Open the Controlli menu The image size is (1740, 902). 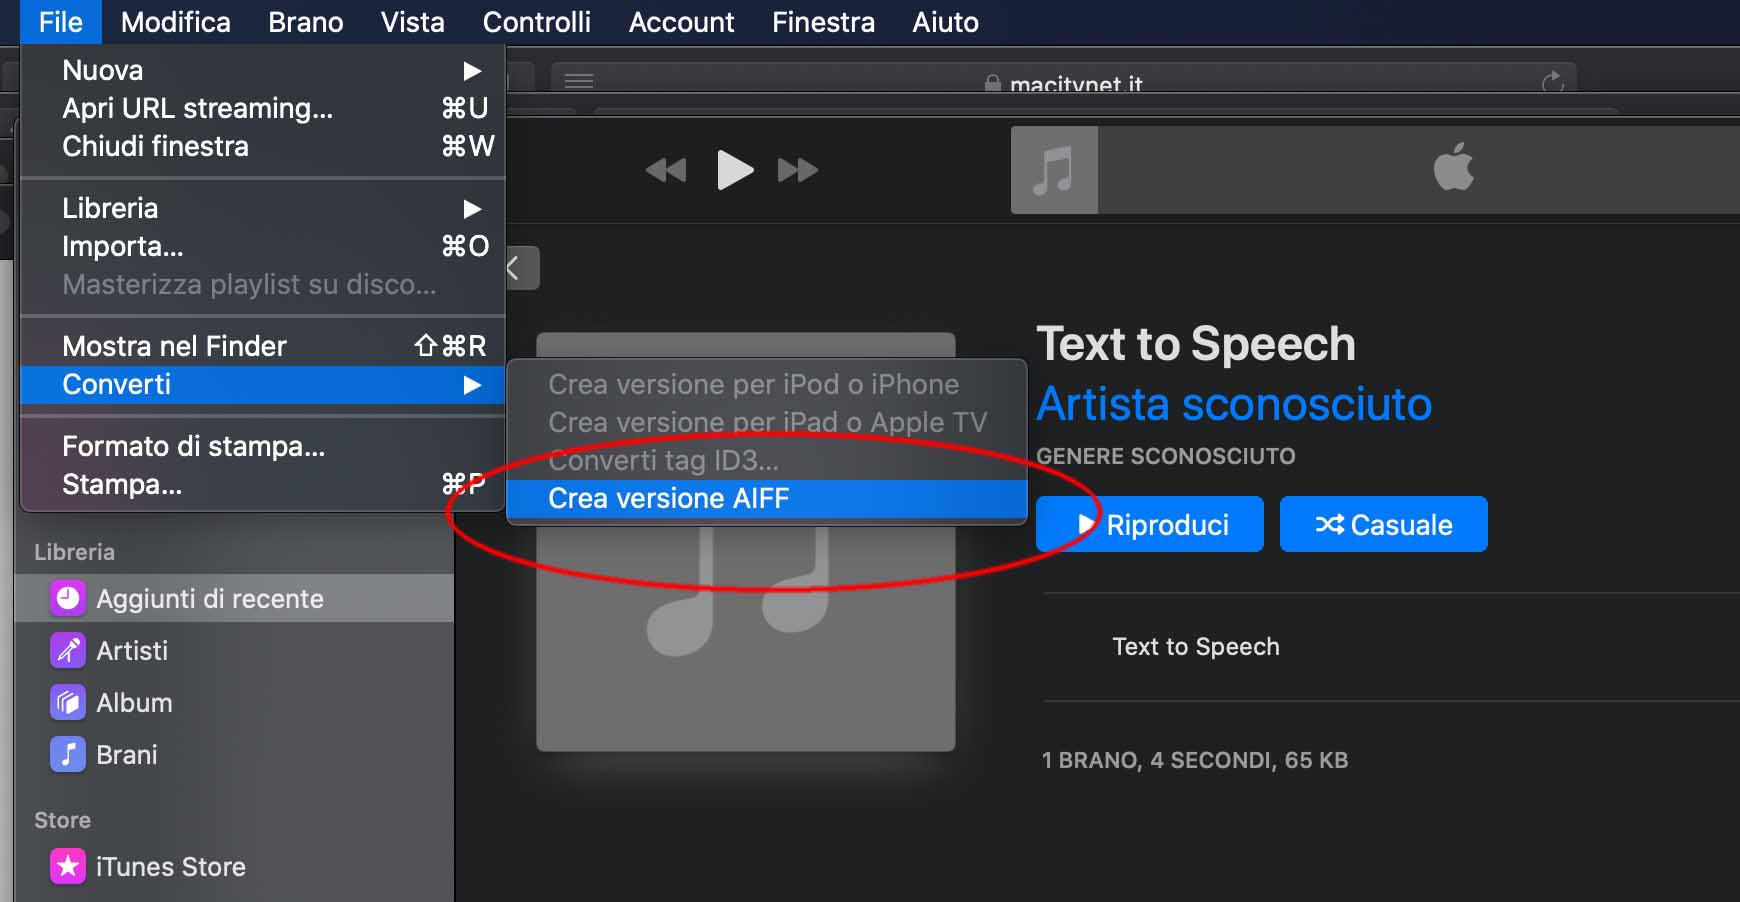coord(537,22)
